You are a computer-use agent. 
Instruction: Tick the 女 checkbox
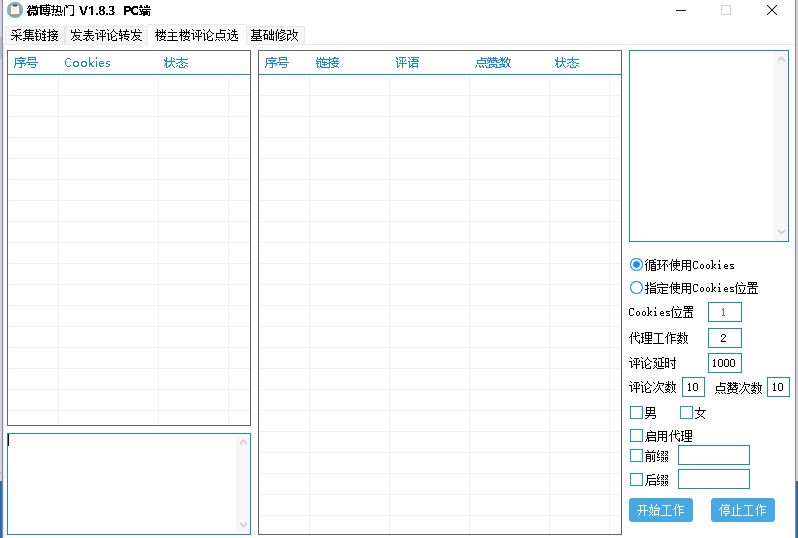[x=686, y=412]
